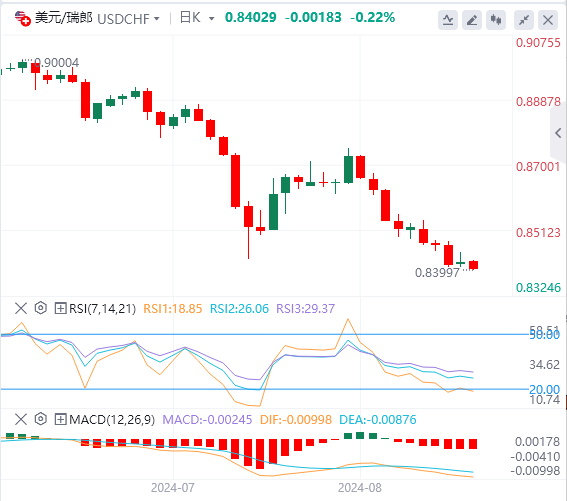This screenshot has height=501, width=567.
Task: Click the USD/CHF flag add-favorite icon
Action: 22,18
